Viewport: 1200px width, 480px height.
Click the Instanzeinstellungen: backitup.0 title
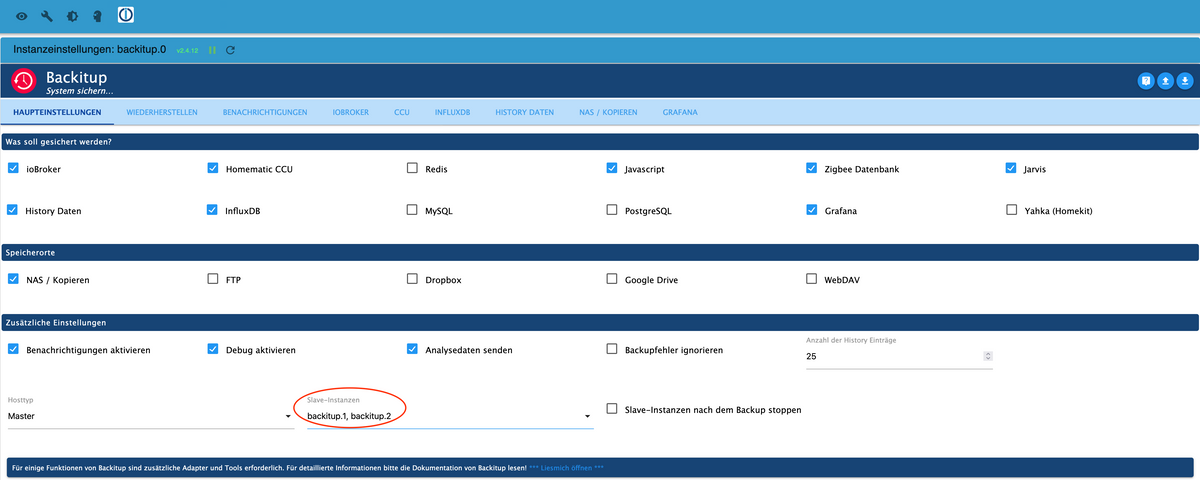[90, 48]
